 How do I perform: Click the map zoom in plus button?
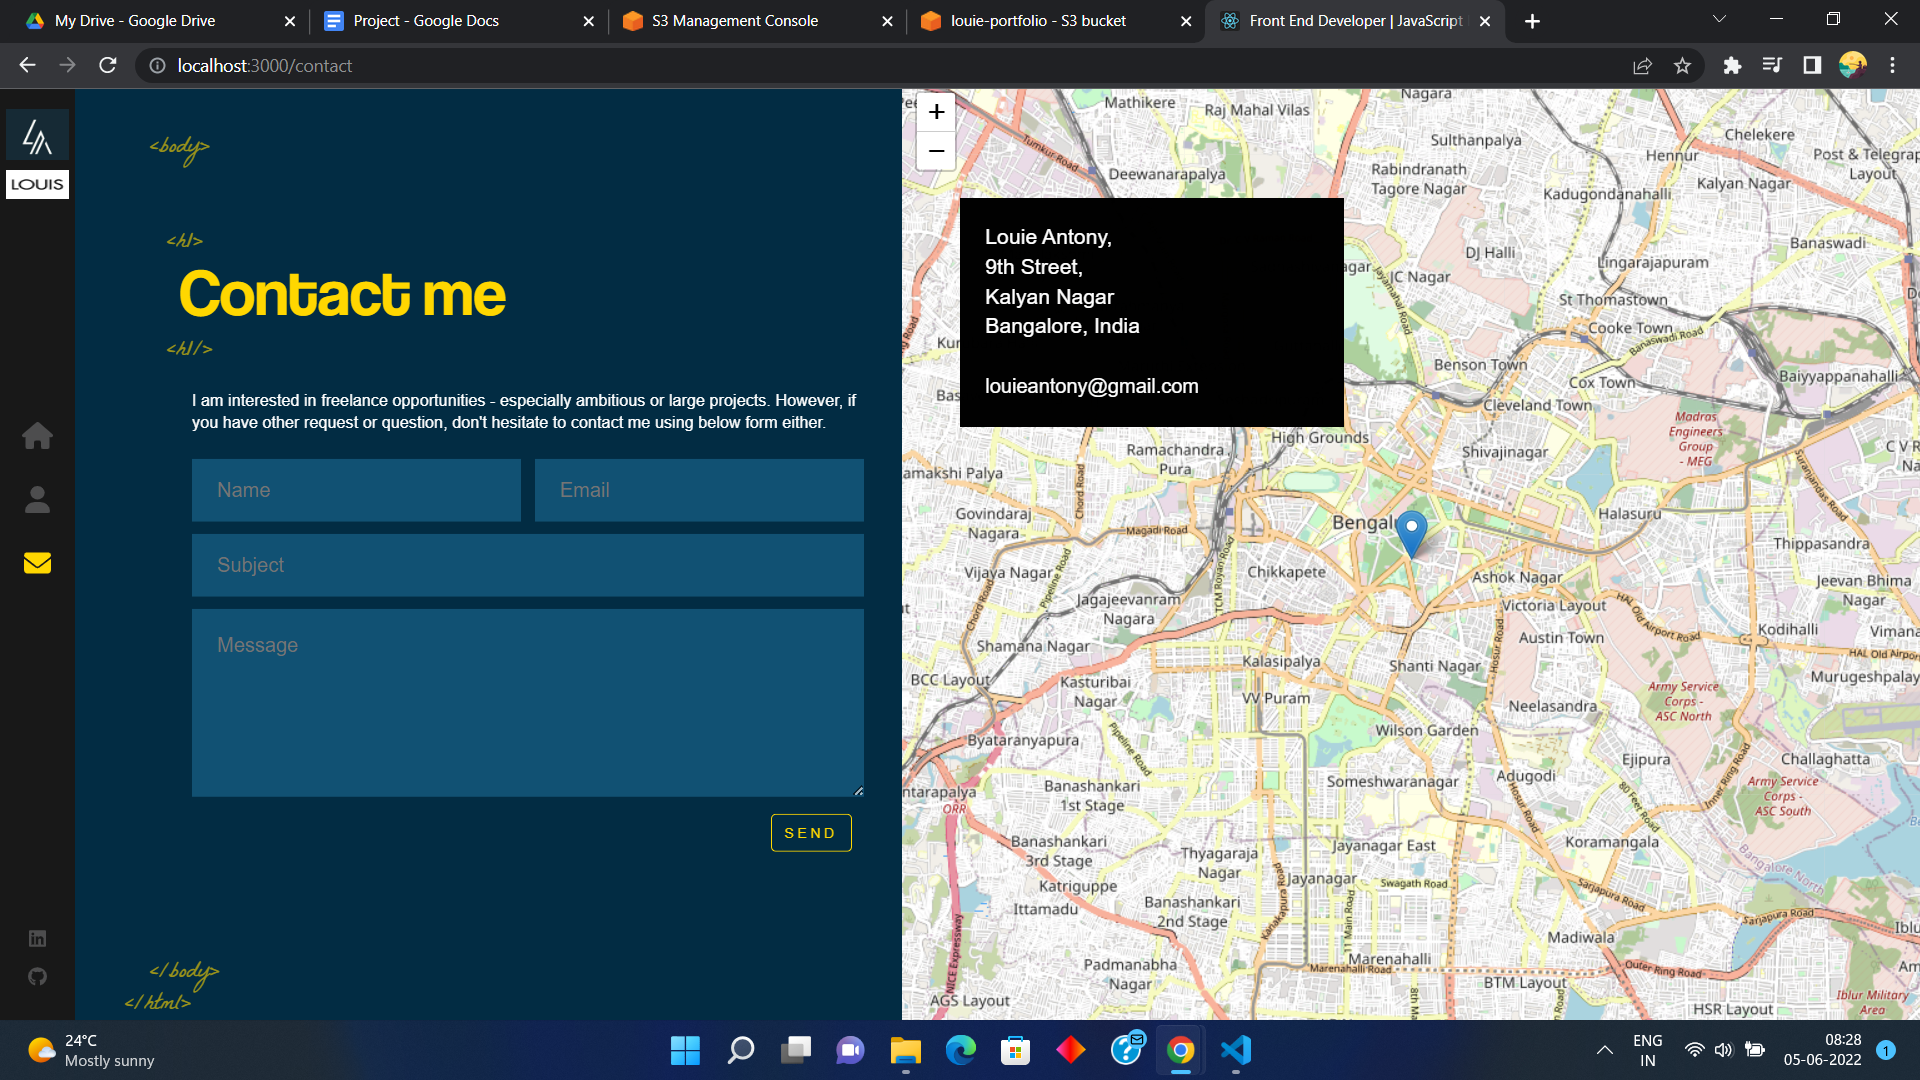coord(936,112)
